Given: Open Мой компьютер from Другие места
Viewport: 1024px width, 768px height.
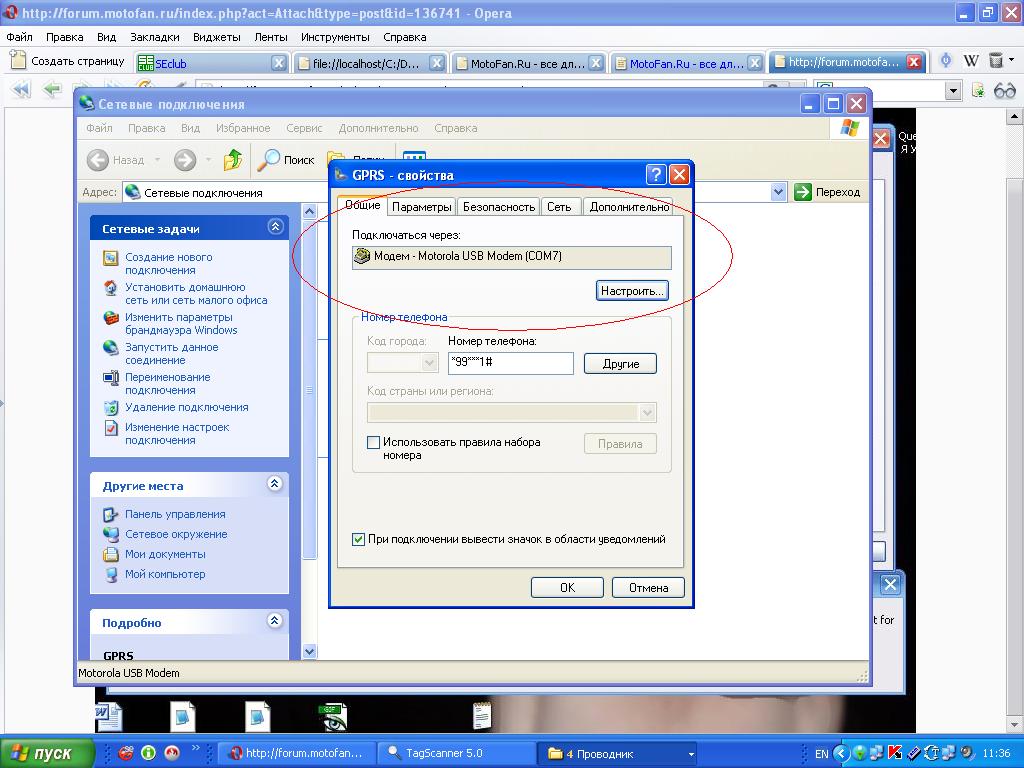Looking at the screenshot, I should (165, 575).
